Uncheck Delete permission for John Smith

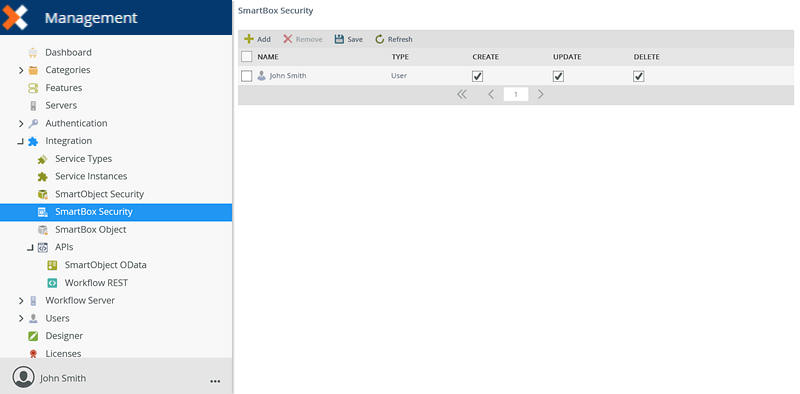(x=639, y=76)
